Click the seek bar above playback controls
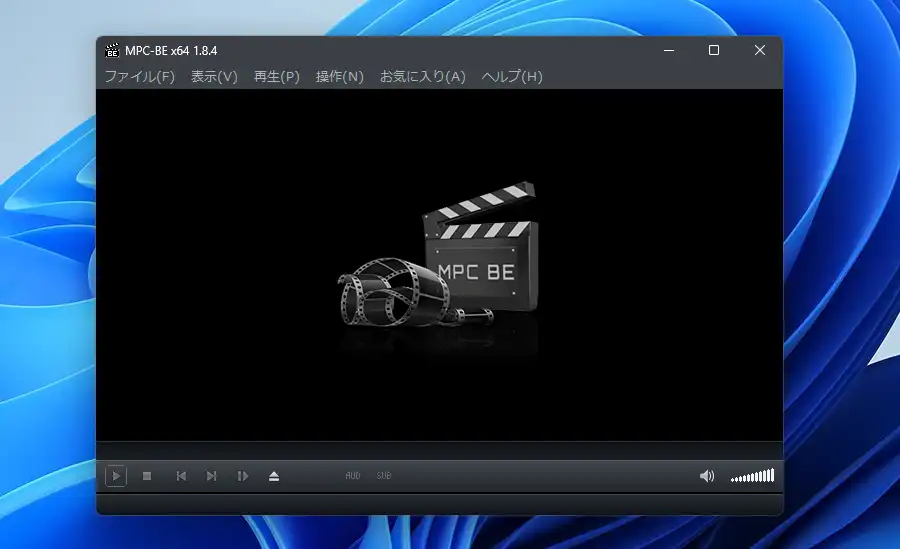The width and height of the screenshot is (900, 549). point(440,450)
